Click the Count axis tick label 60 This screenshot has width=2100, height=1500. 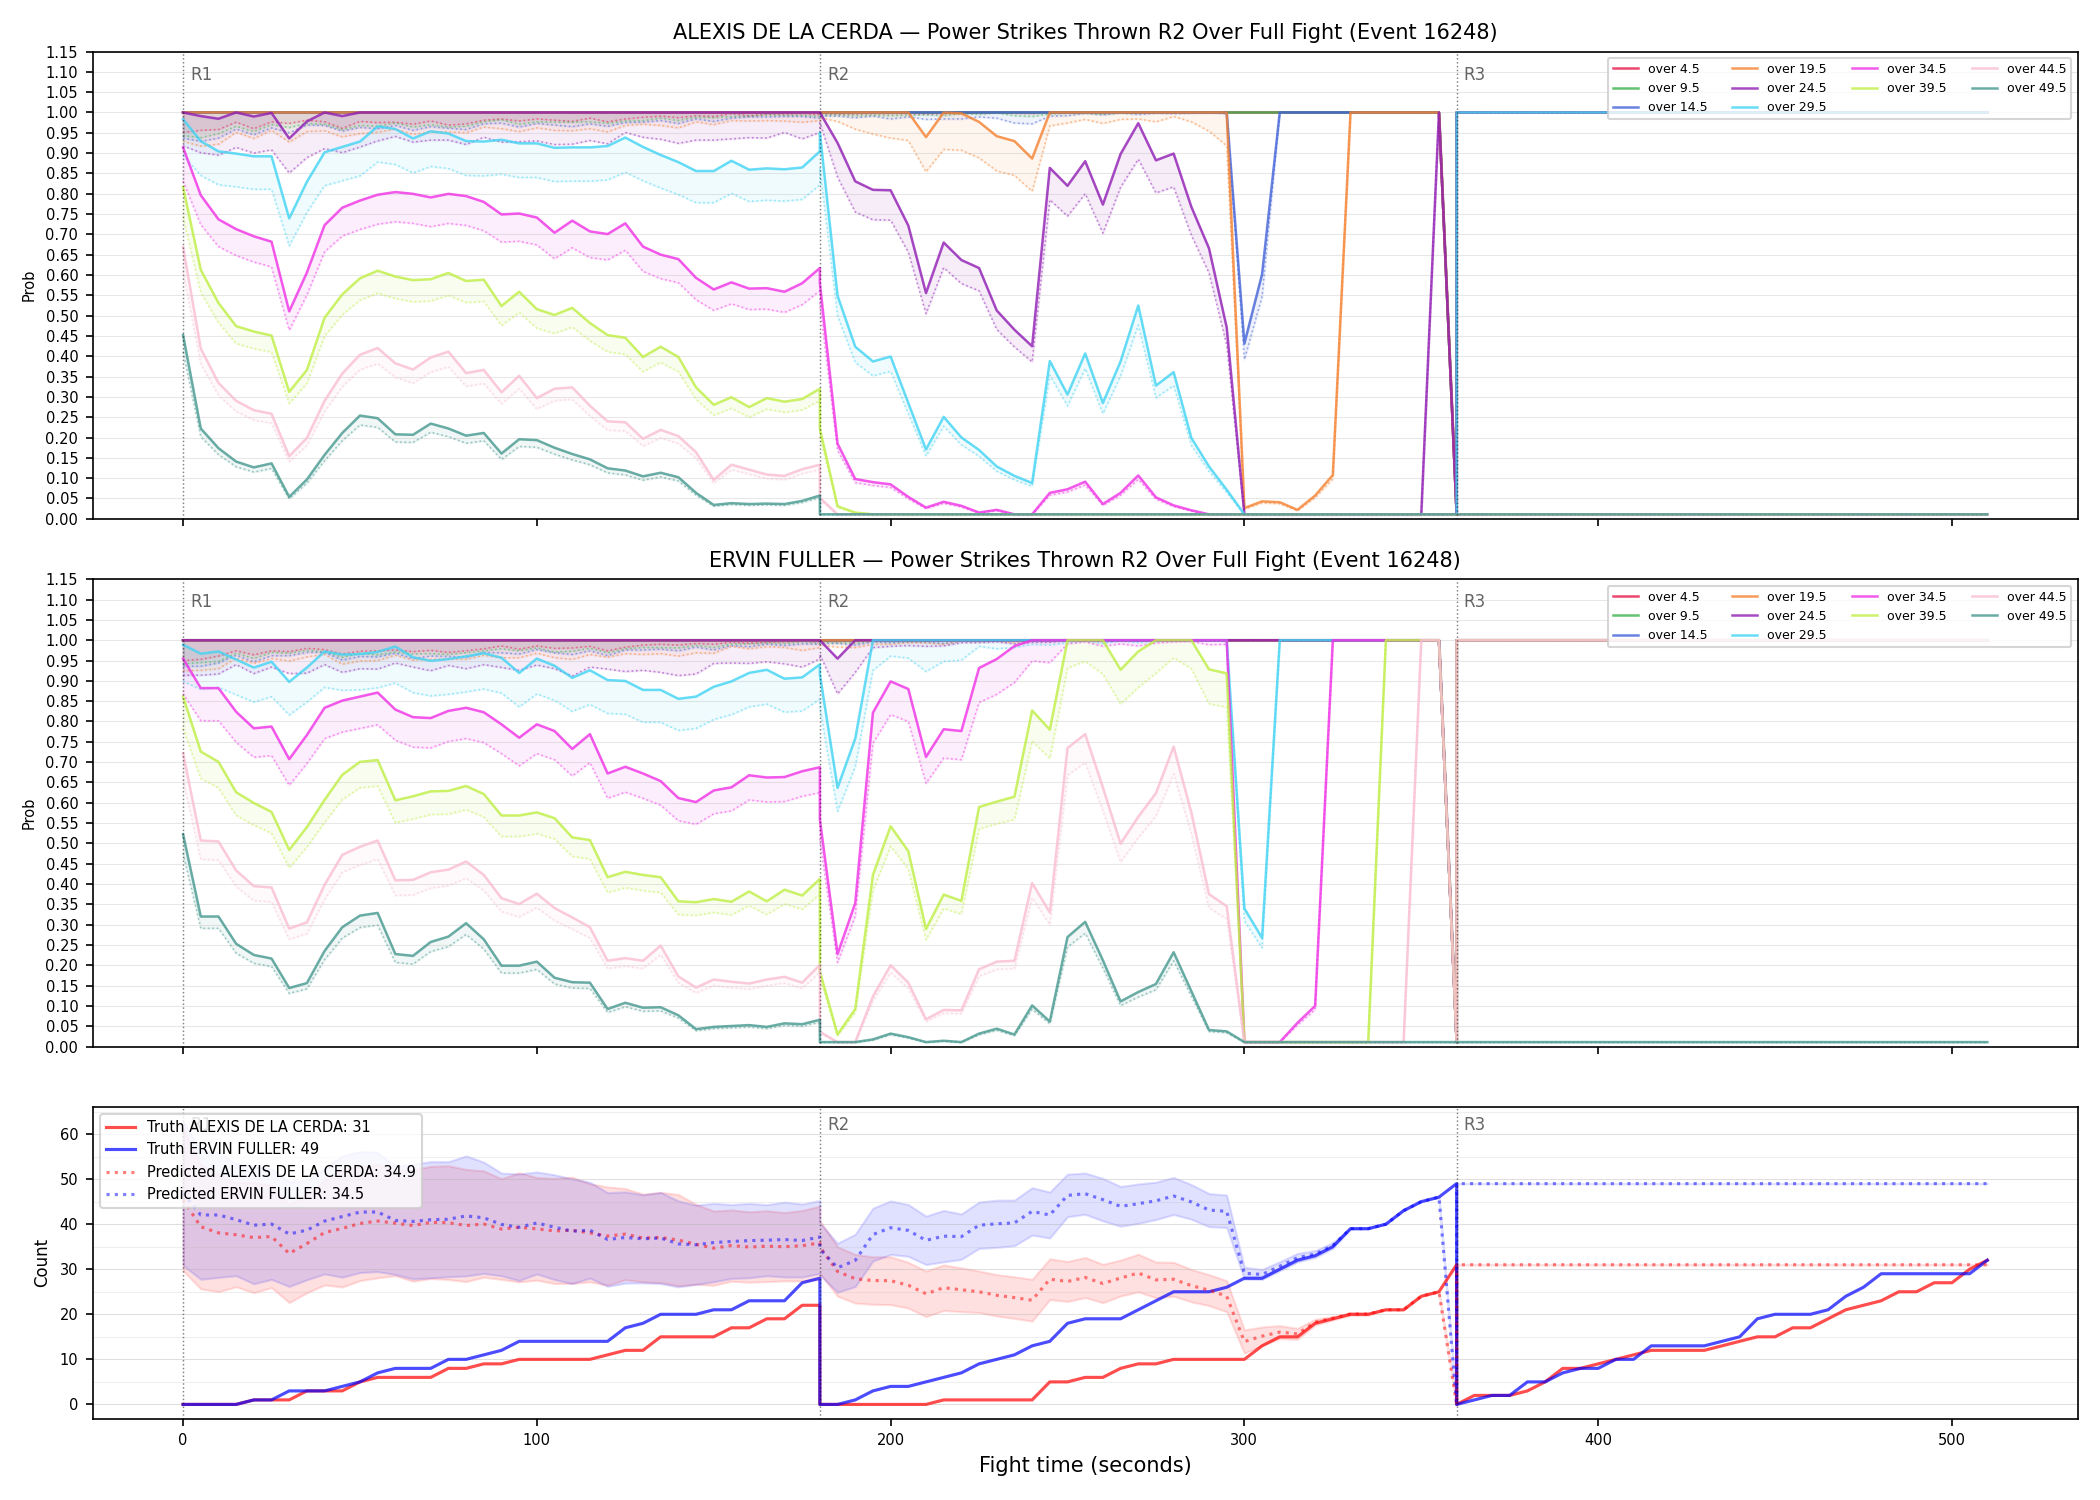69,1134
